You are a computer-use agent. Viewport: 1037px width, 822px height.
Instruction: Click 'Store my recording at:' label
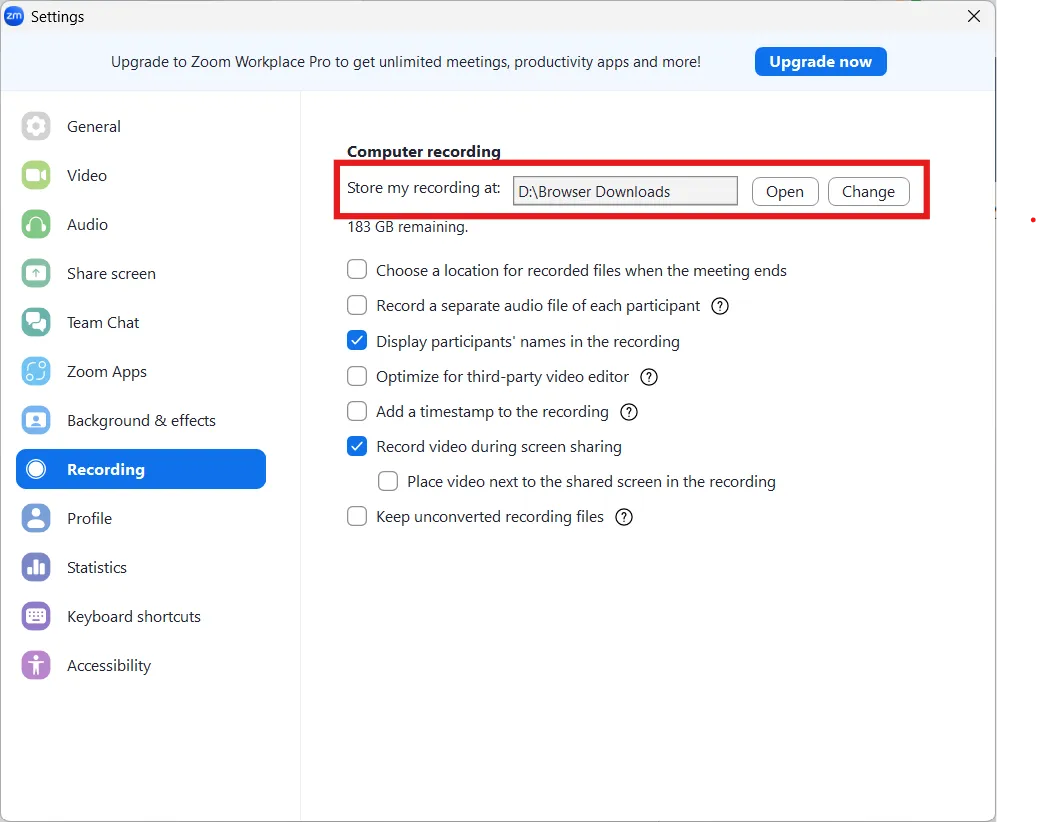[424, 188]
